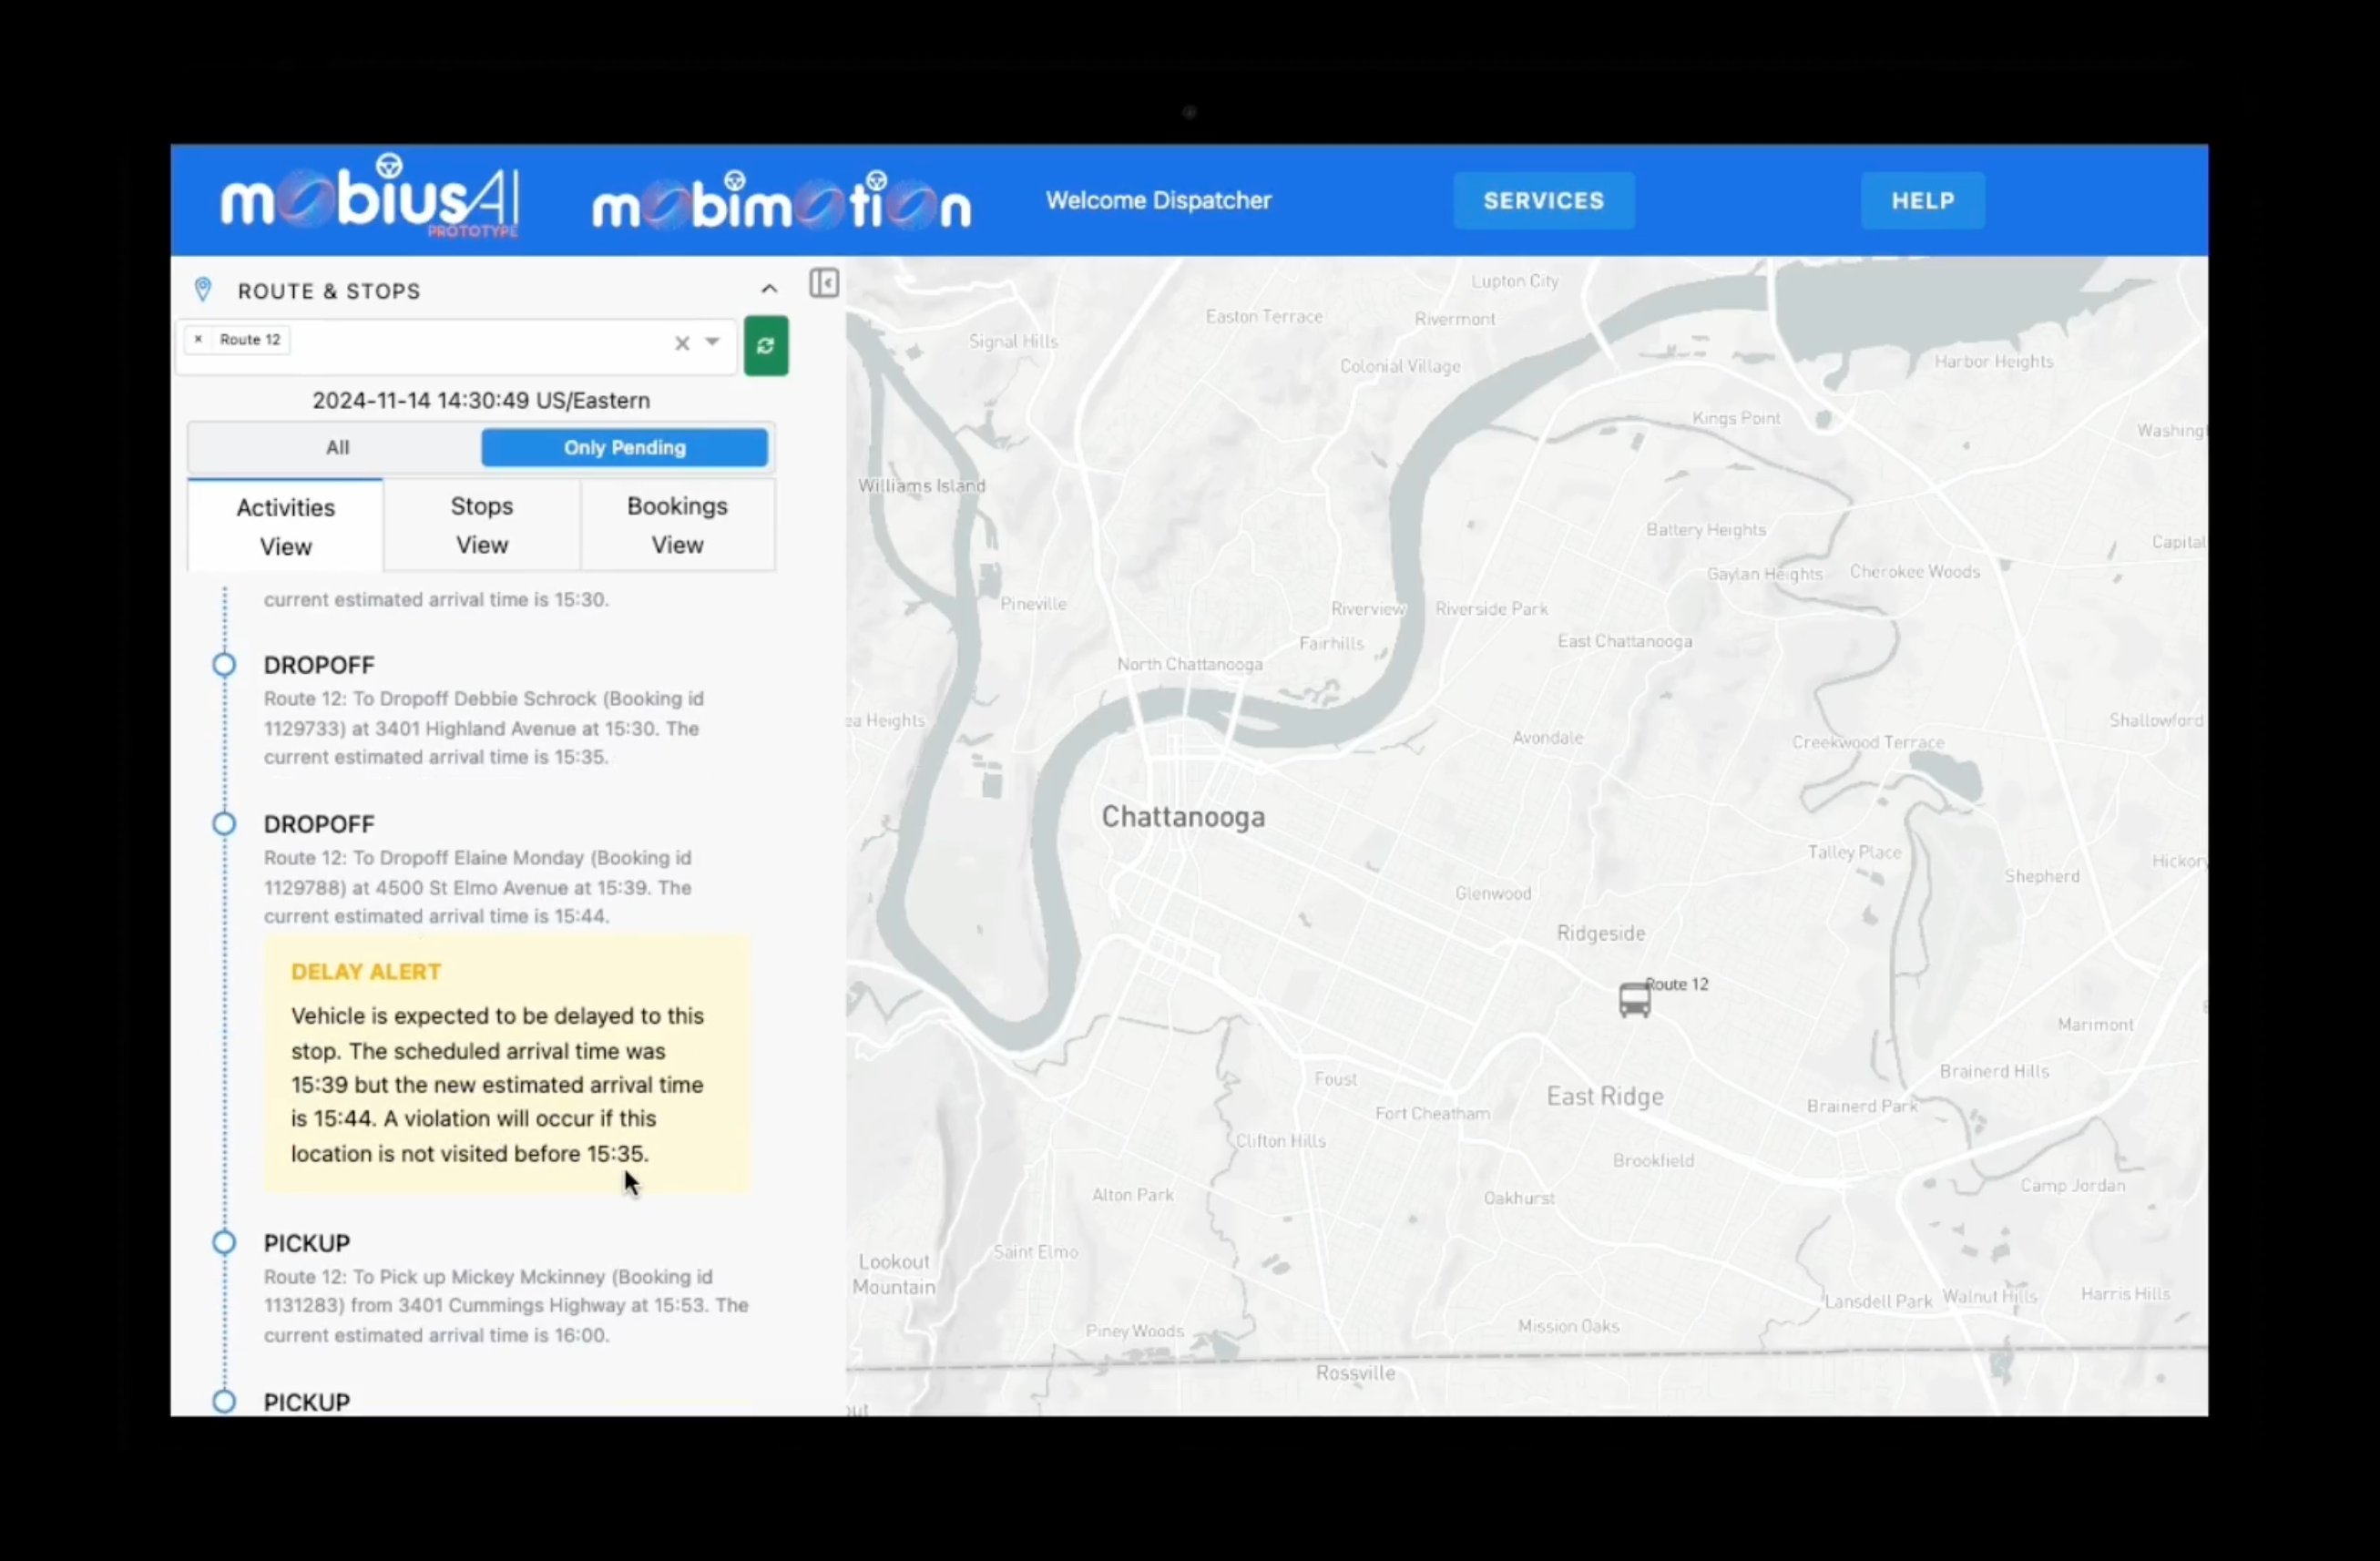The width and height of the screenshot is (2380, 1561).
Task: Click the location pin icon beside Route & Stops
Action: click(203, 290)
